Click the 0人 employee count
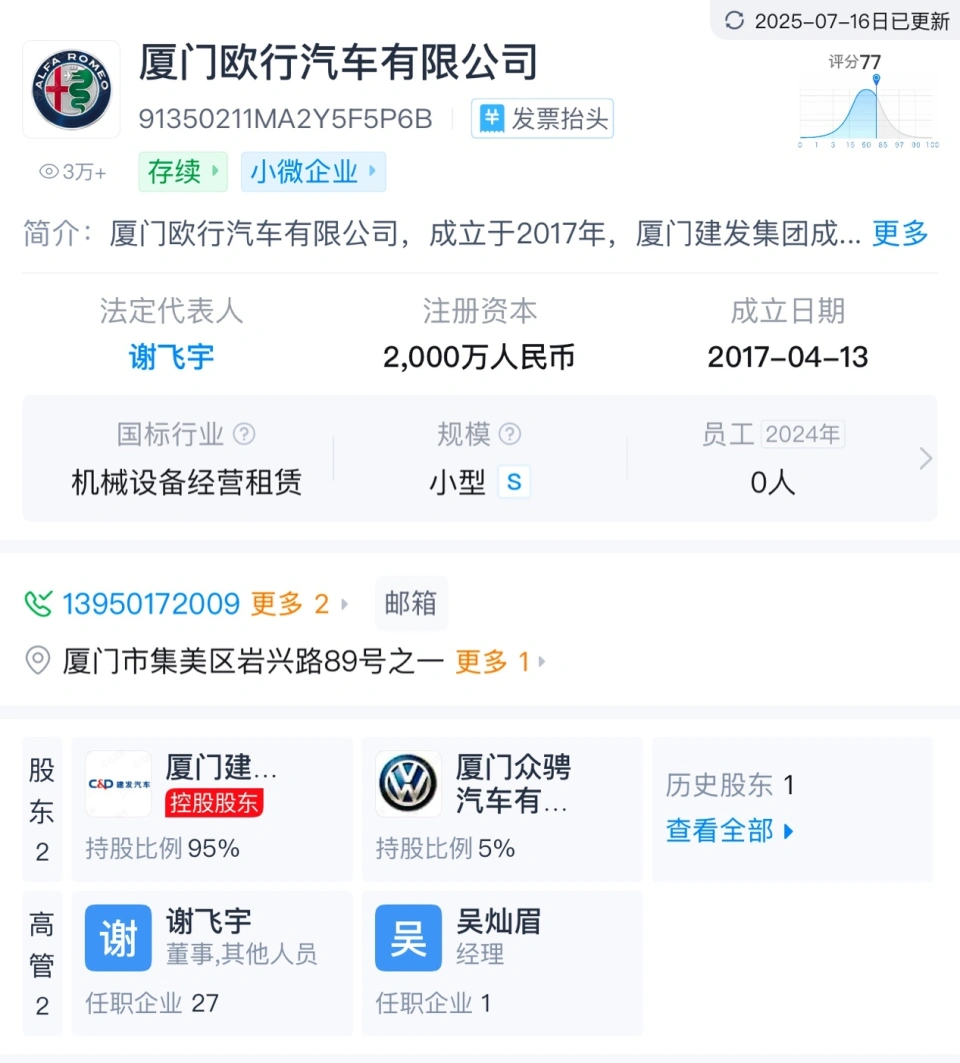This screenshot has height=1063, width=960. point(773,482)
